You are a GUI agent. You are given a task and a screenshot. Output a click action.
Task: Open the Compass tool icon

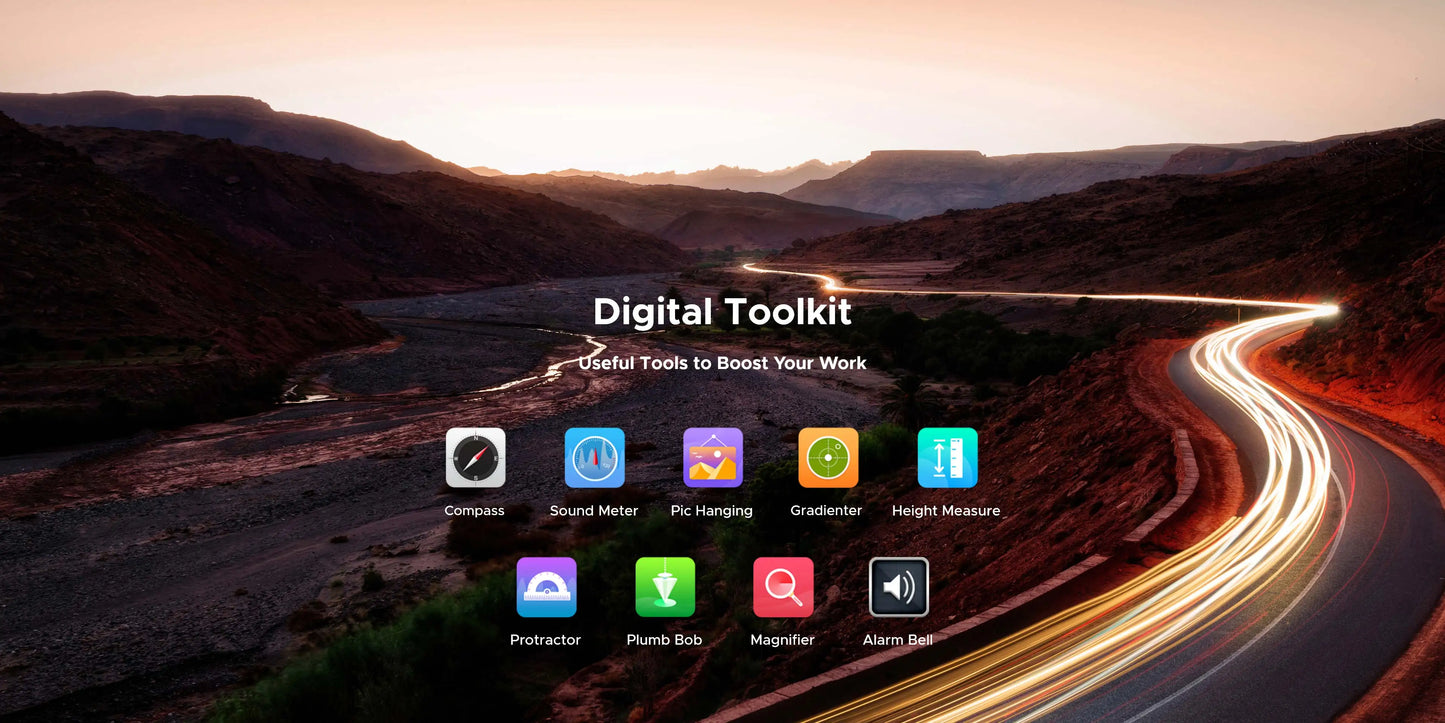pos(475,458)
